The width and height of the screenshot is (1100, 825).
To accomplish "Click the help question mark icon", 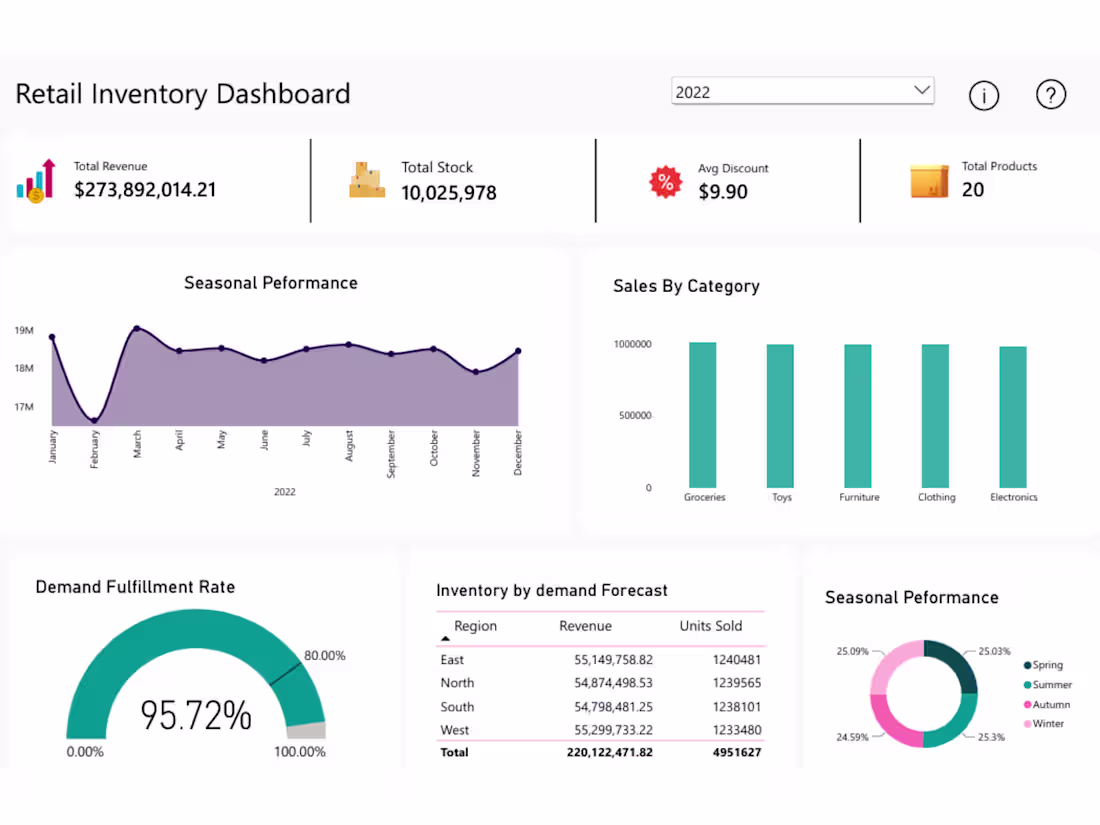I will coord(1050,94).
